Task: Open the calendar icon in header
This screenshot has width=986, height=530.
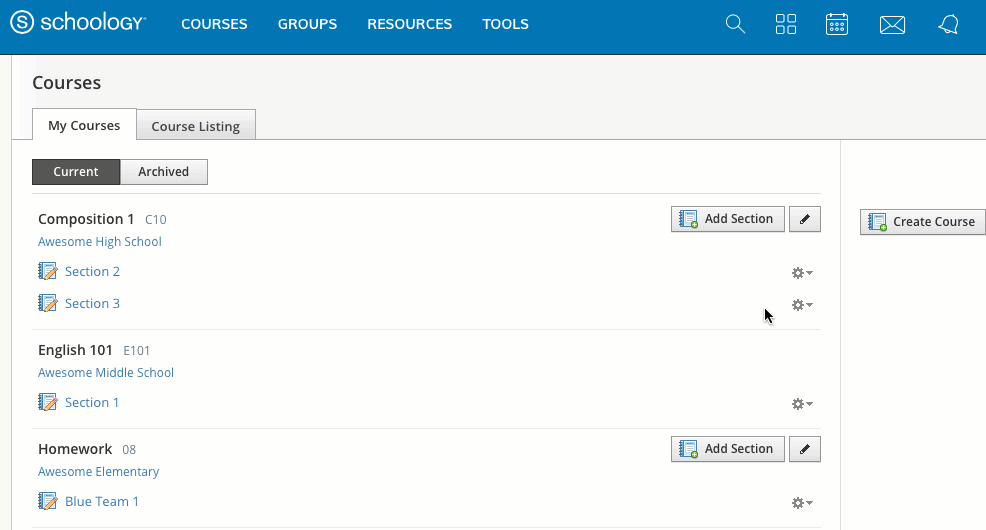Action: tap(837, 25)
